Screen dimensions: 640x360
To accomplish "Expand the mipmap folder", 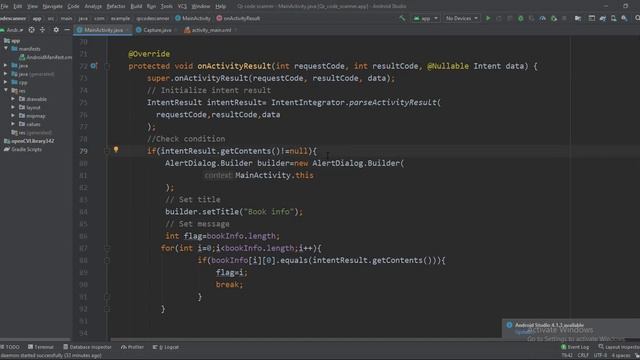I will pos(13,116).
